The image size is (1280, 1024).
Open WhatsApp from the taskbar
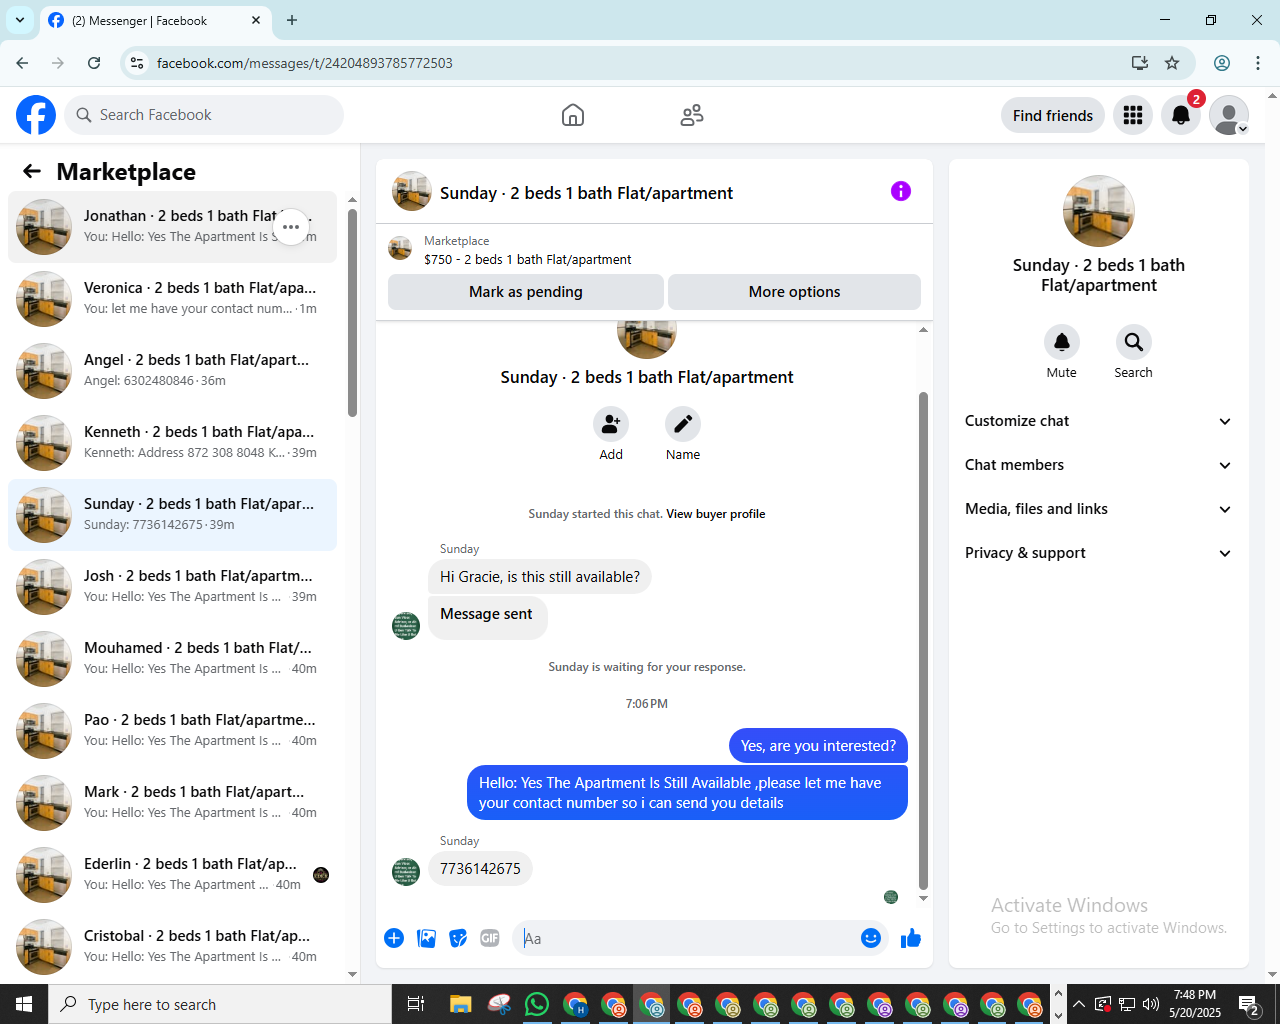point(537,1004)
